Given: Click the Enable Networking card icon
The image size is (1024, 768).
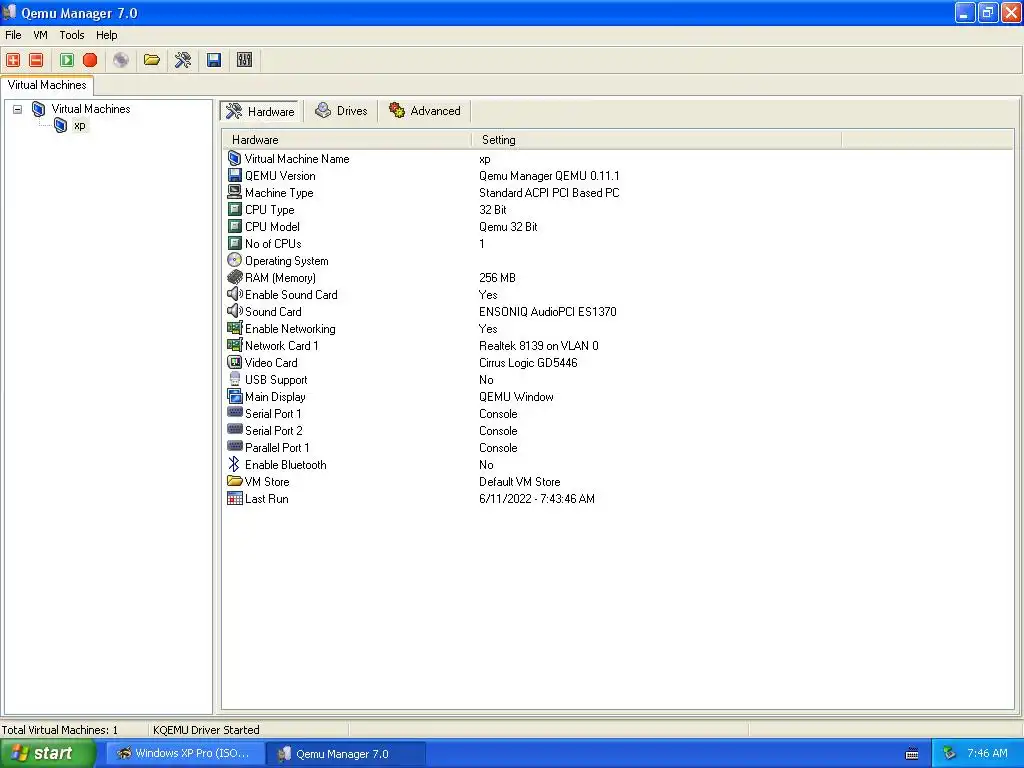Looking at the screenshot, I should tap(234, 328).
